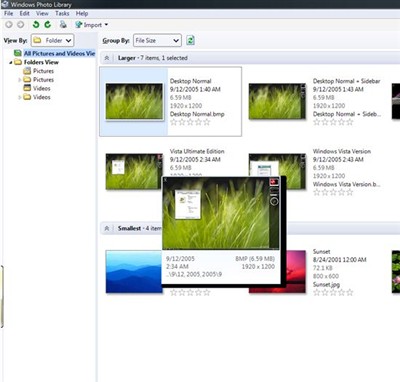Click the 9/12/2005 1:43 AM date text
400x382 pixels.
(x=338, y=89)
